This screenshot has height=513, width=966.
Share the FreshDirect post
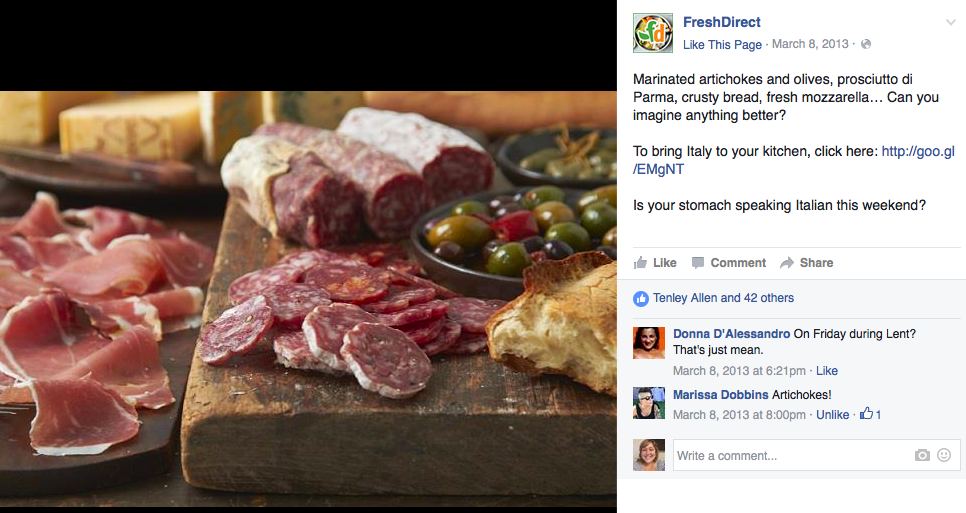pos(806,263)
